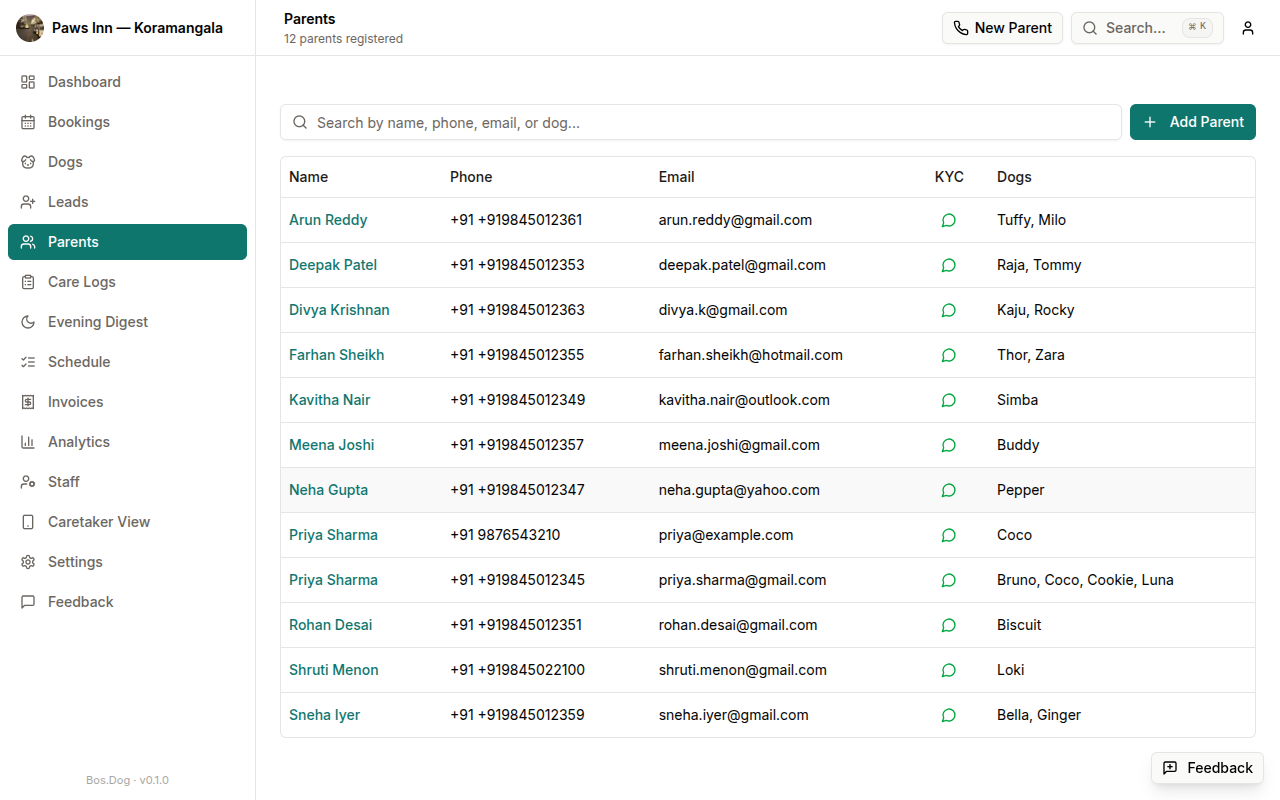The height and width of the screenshot is (800, 1280).
Task: Open the floating Feedback button
Action: click(x=1207, y=768)
